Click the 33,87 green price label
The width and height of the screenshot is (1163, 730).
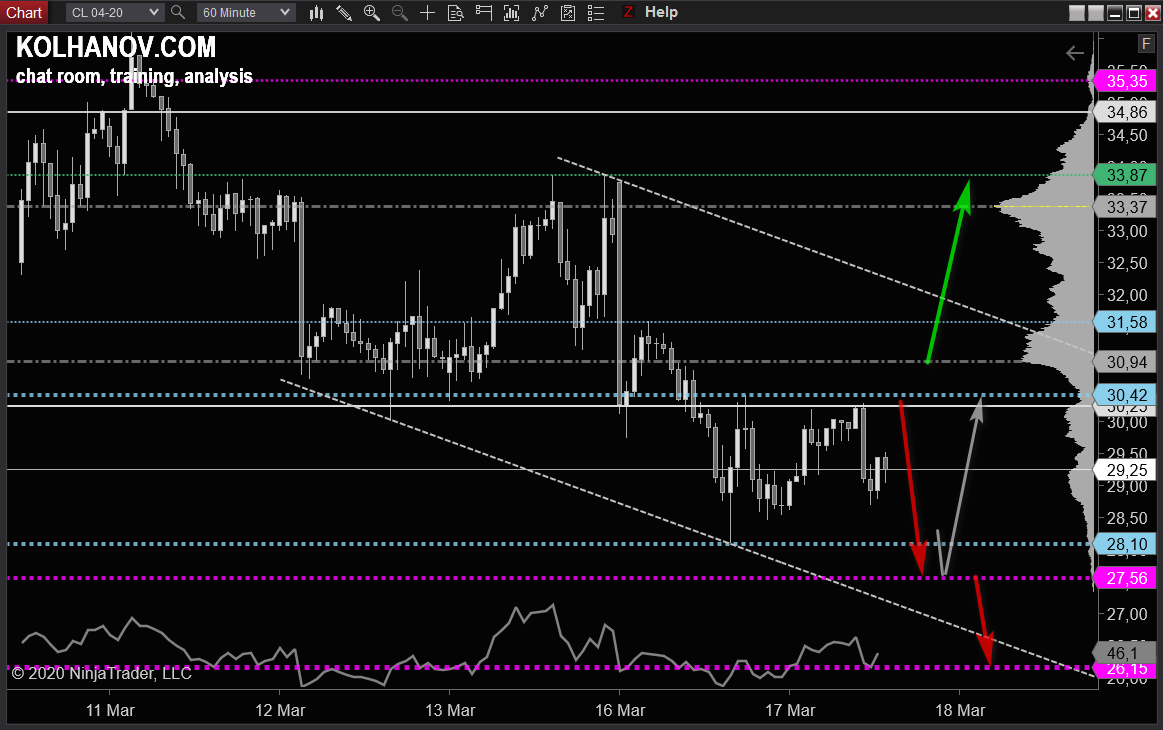pos(1126,175)
